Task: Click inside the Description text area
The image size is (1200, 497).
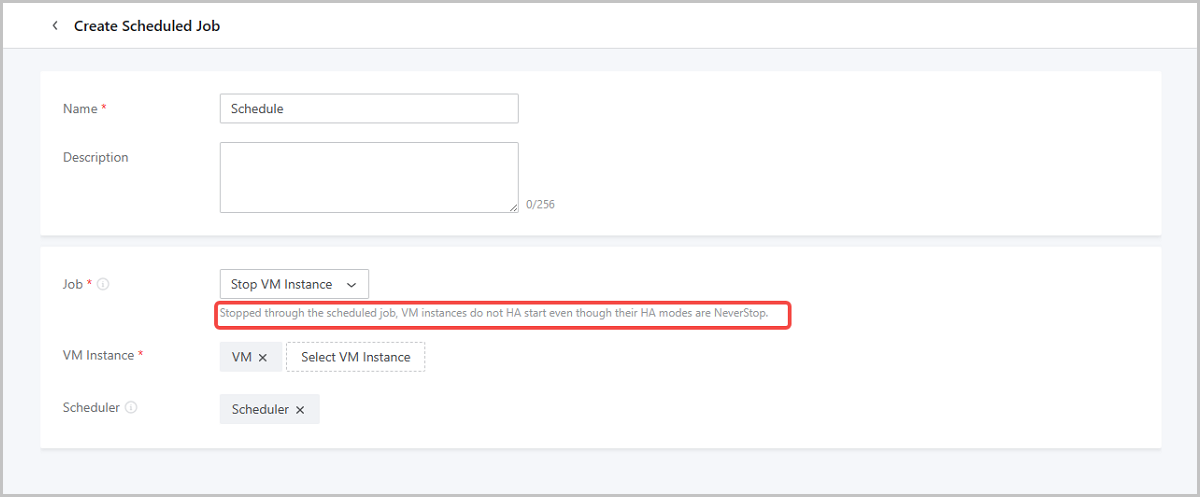Action: coord(368,177)
